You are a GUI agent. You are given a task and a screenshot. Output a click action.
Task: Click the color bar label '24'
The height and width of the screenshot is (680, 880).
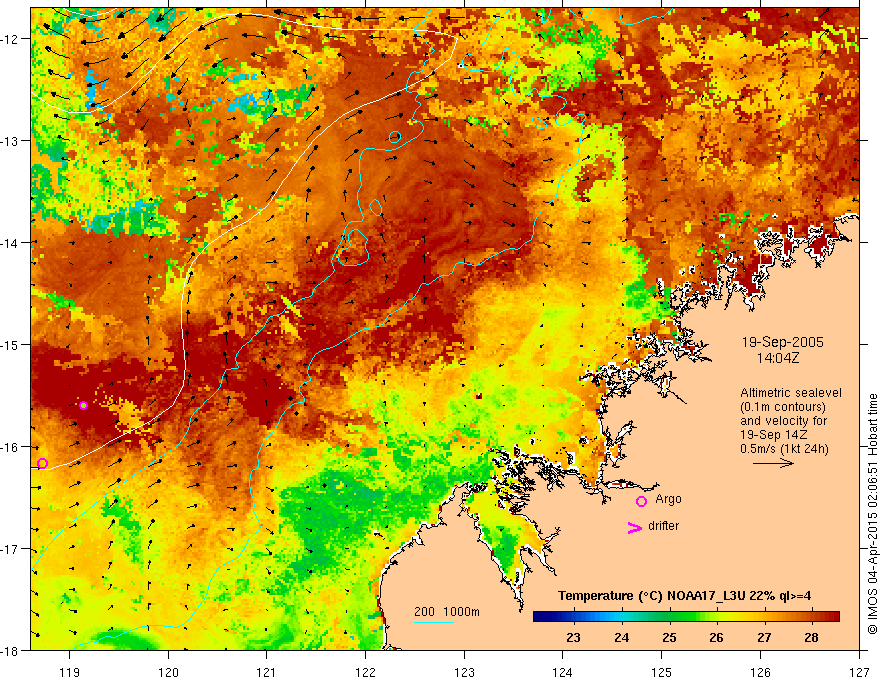621,638
